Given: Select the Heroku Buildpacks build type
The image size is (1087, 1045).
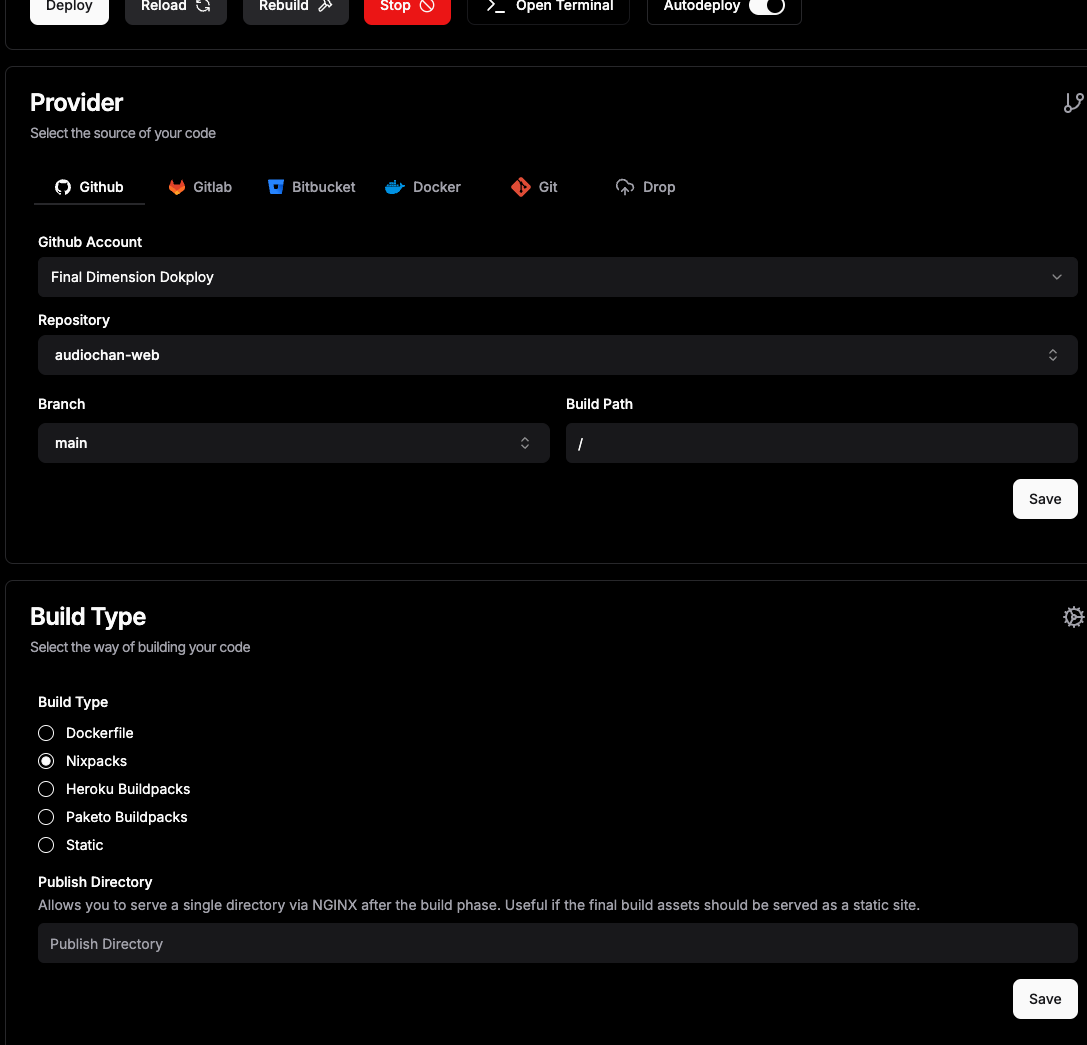Looking at the screenshot, I should (46, 789).
